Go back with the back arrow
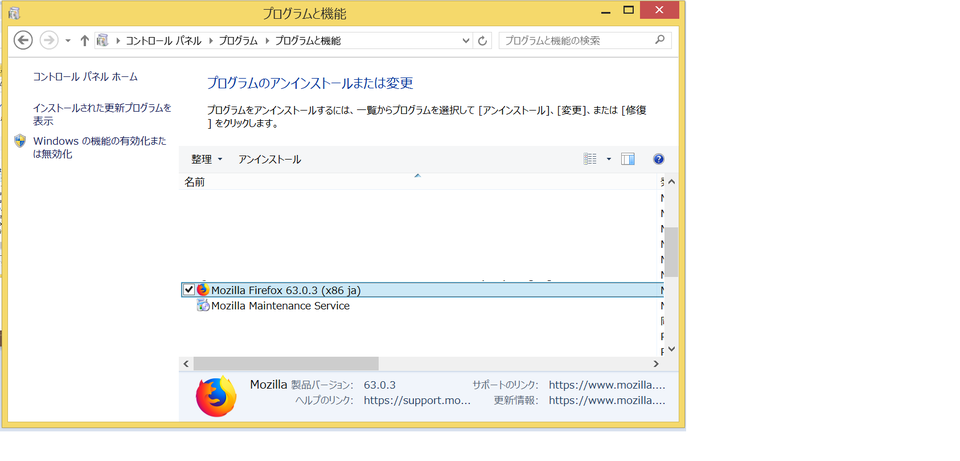Viewport: 960px width, 461px height. (x=23, y=40)
